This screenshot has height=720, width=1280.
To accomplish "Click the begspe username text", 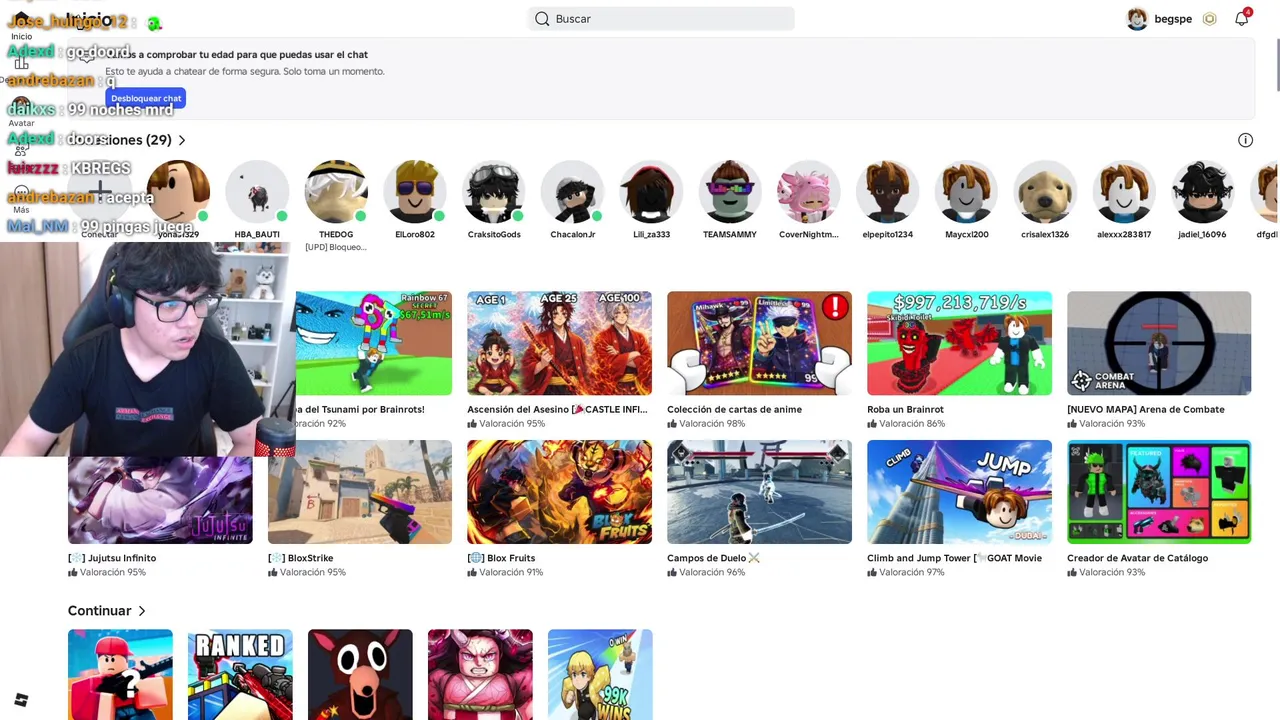I will [1173, 19].
